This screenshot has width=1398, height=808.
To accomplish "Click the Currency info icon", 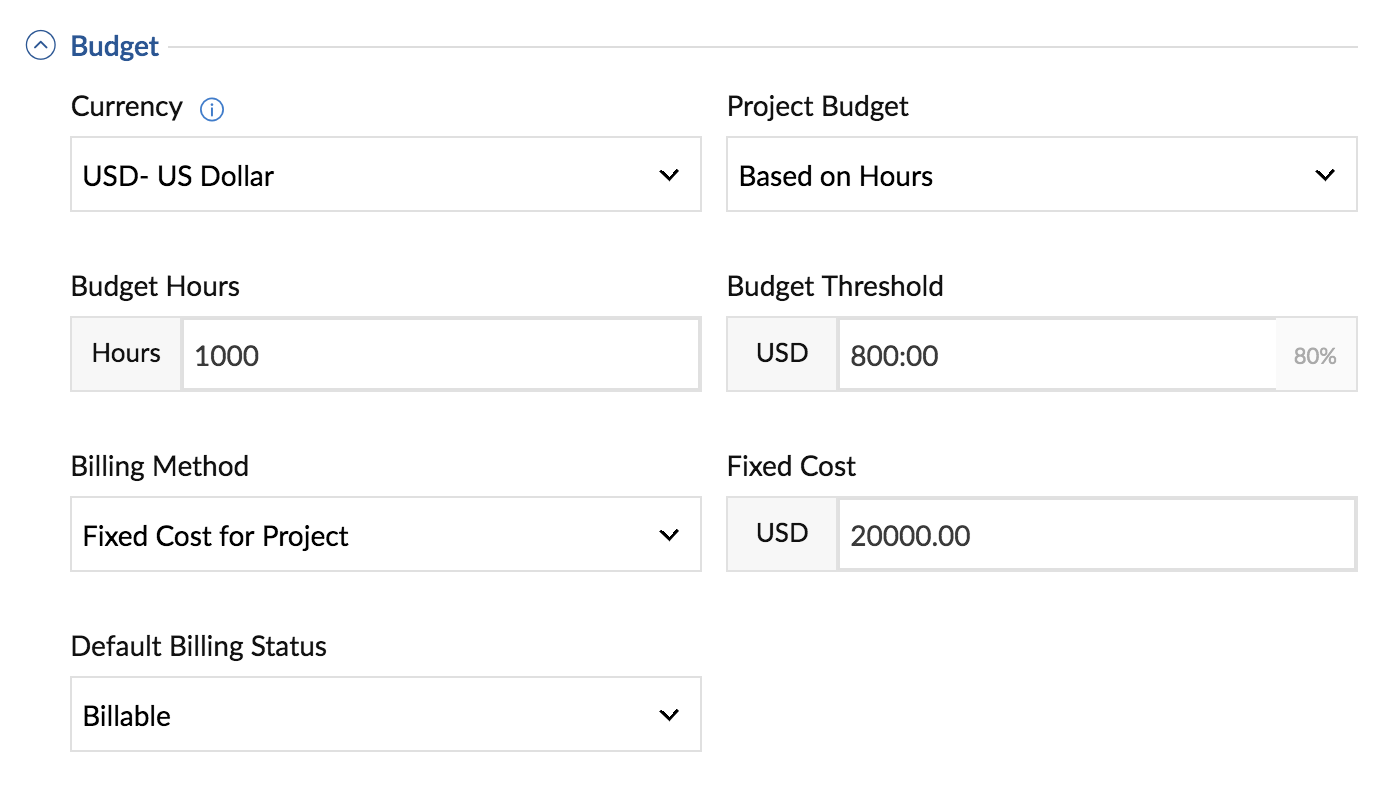I will [x=212, y=110].
